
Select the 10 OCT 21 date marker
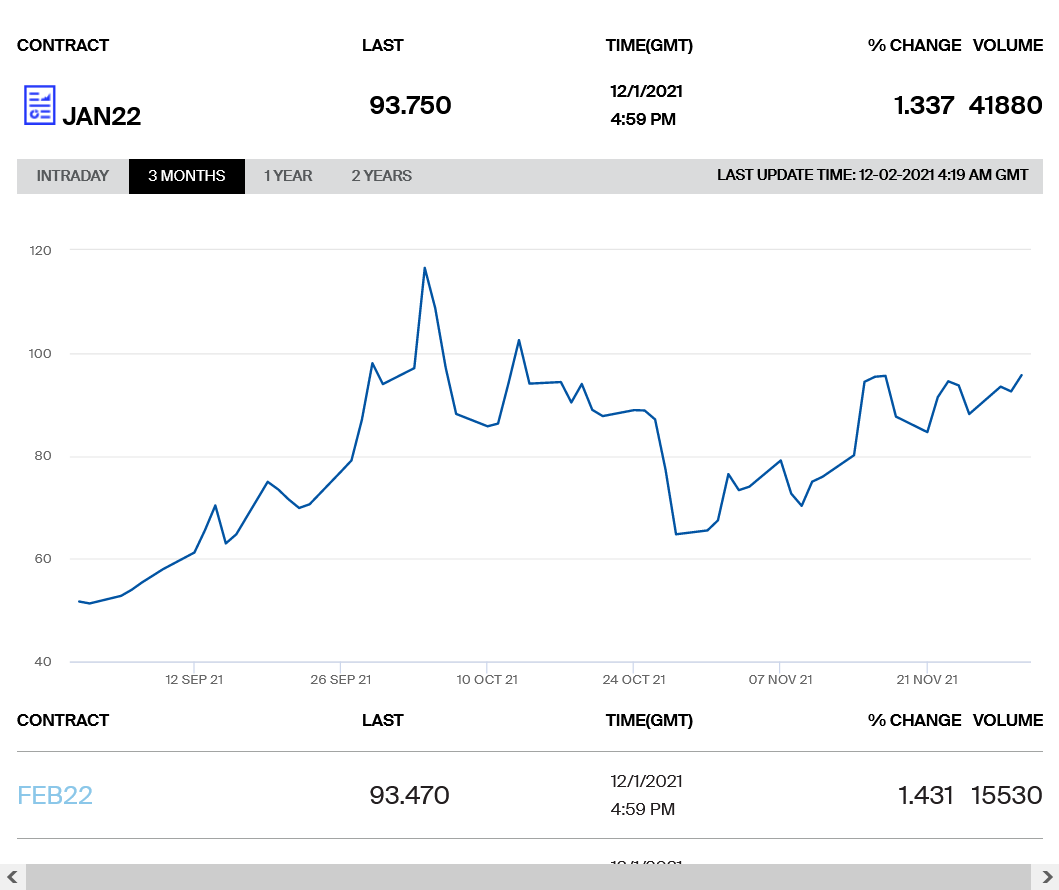[x=487, y=680]
